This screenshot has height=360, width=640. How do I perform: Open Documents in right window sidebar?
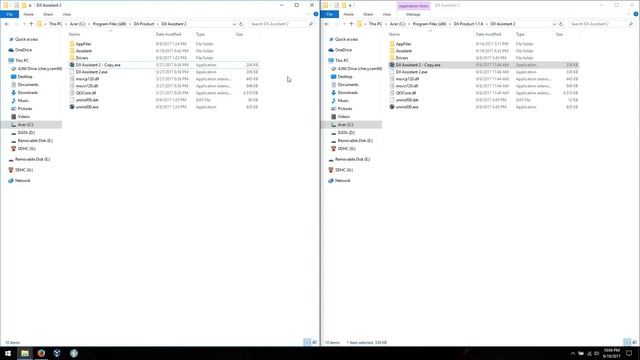pyautogui.click(x=348, y=84)
